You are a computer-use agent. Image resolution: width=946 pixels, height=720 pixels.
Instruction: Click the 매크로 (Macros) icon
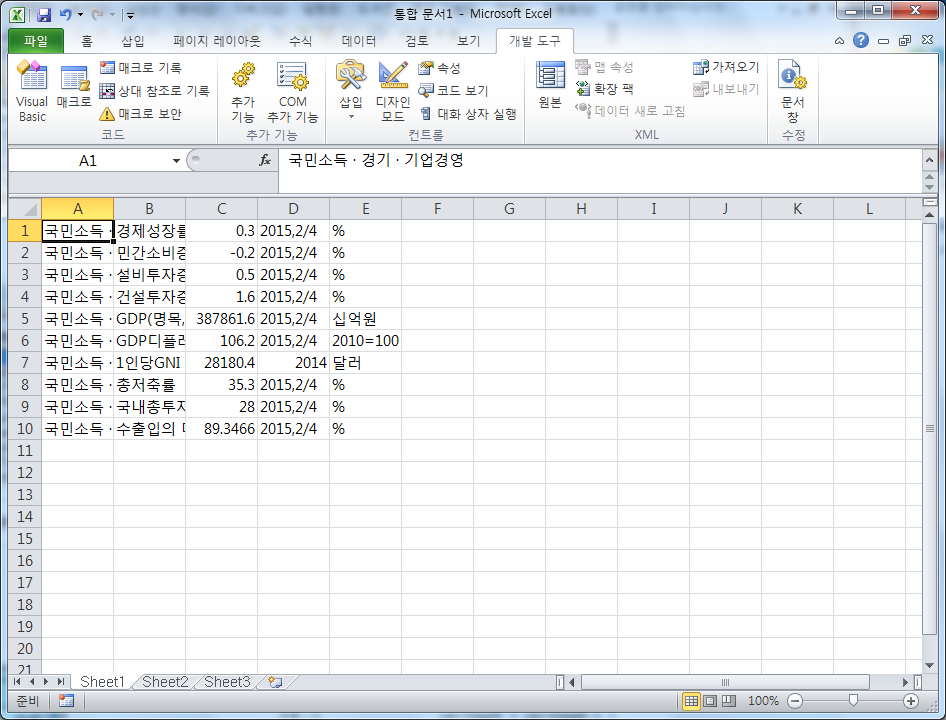(72, 90)
